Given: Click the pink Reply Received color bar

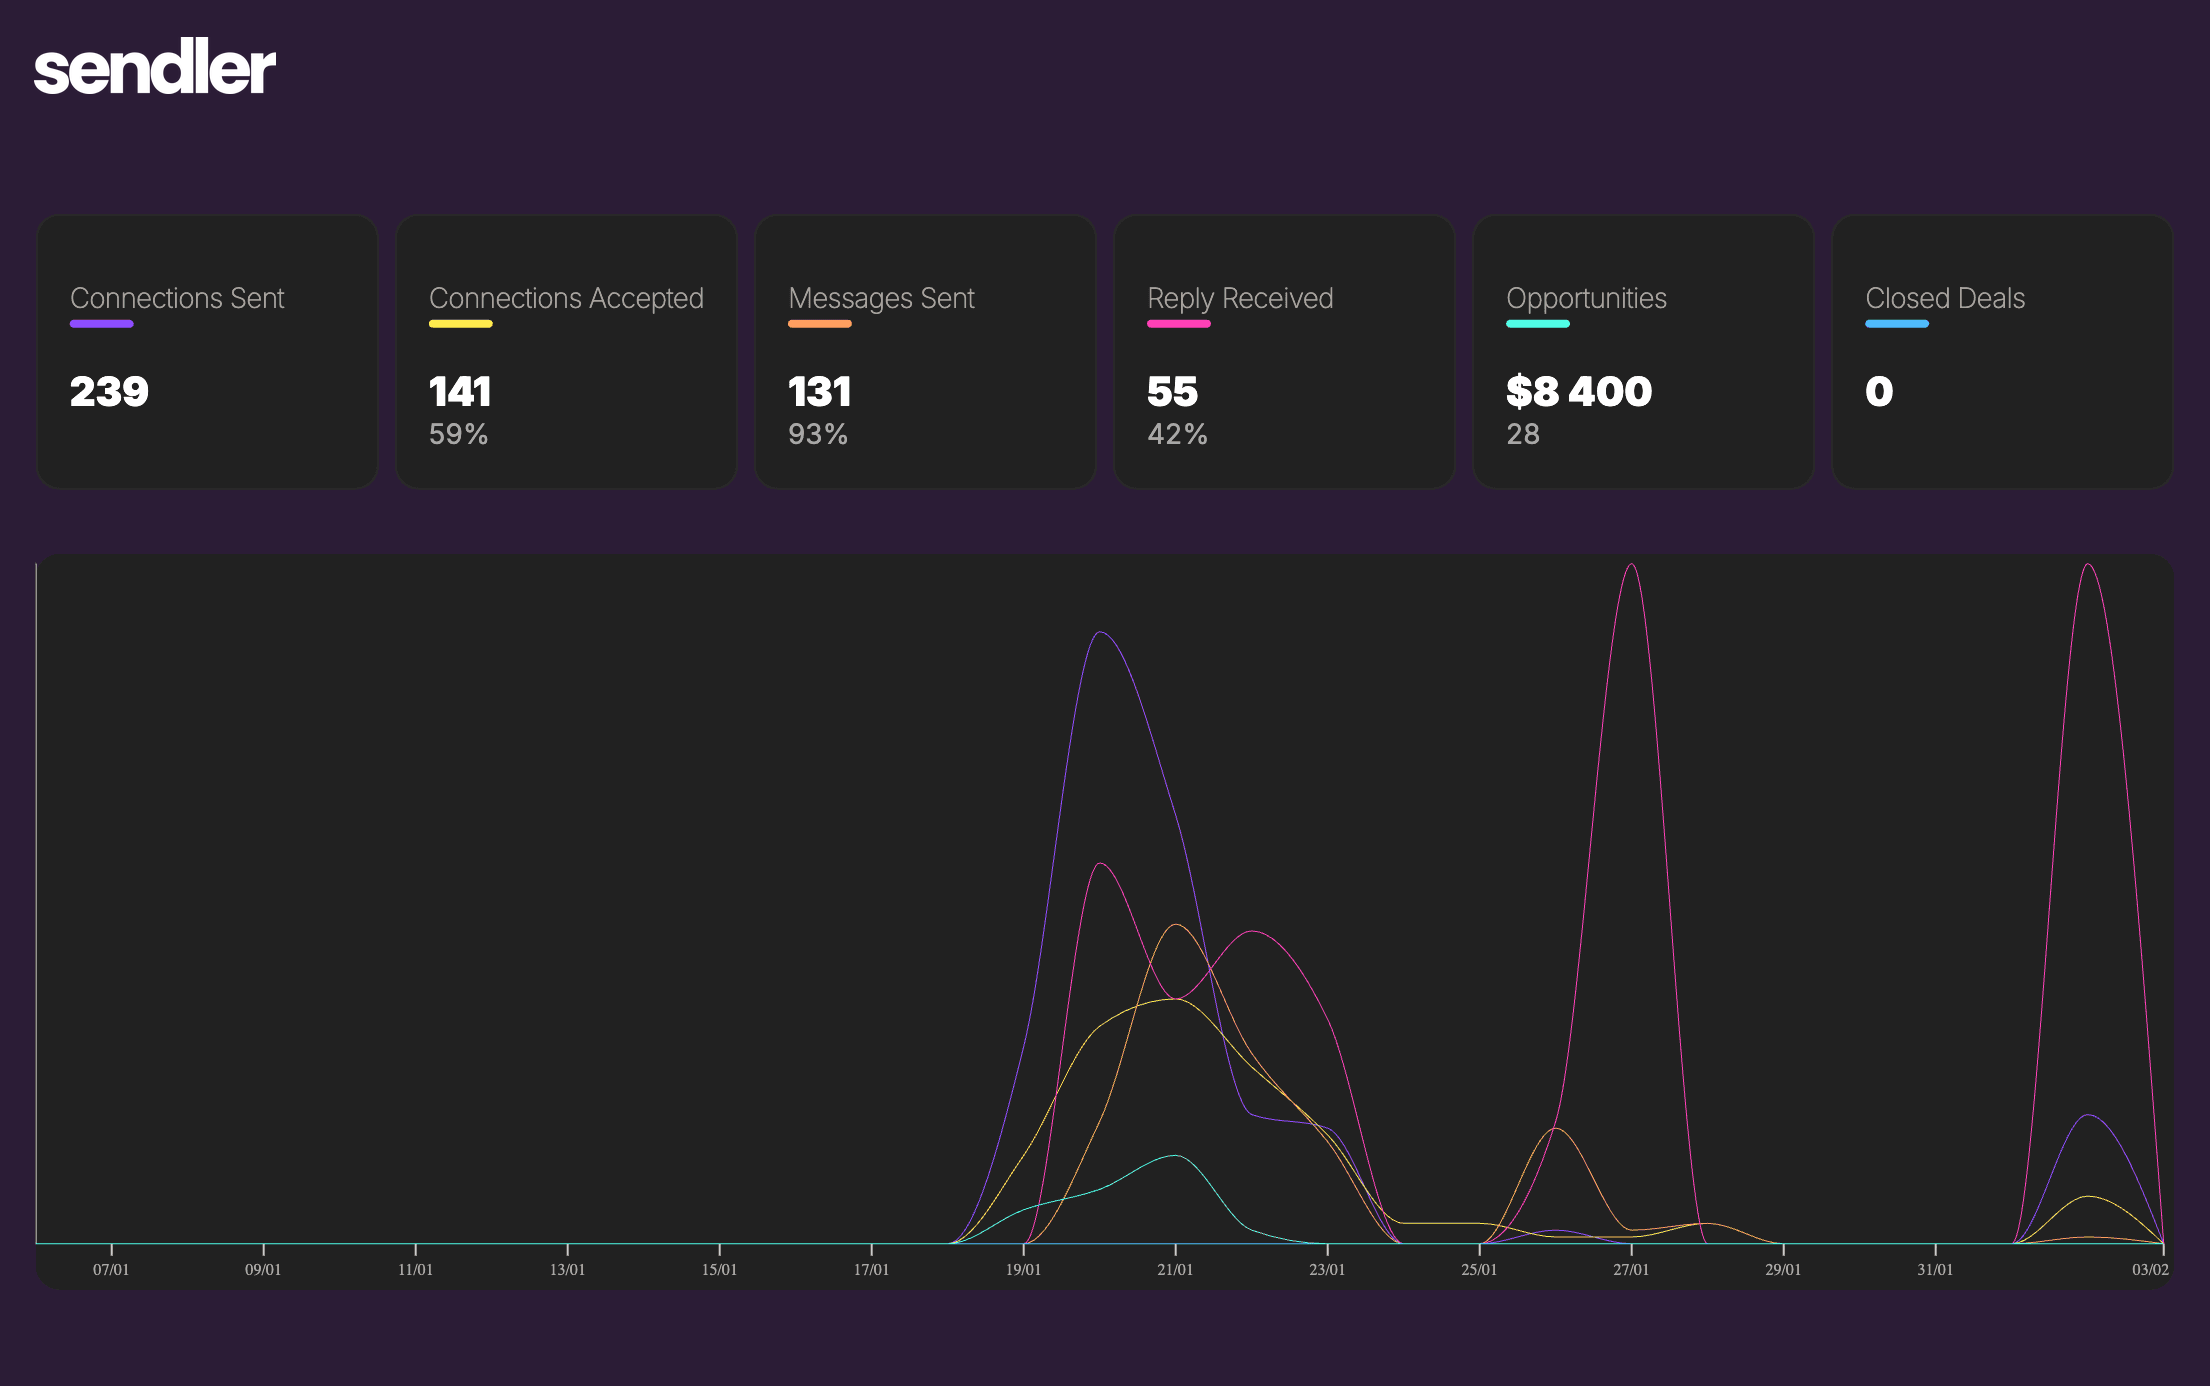Looking at the screenshot, I should click(x=1178, y=324).
